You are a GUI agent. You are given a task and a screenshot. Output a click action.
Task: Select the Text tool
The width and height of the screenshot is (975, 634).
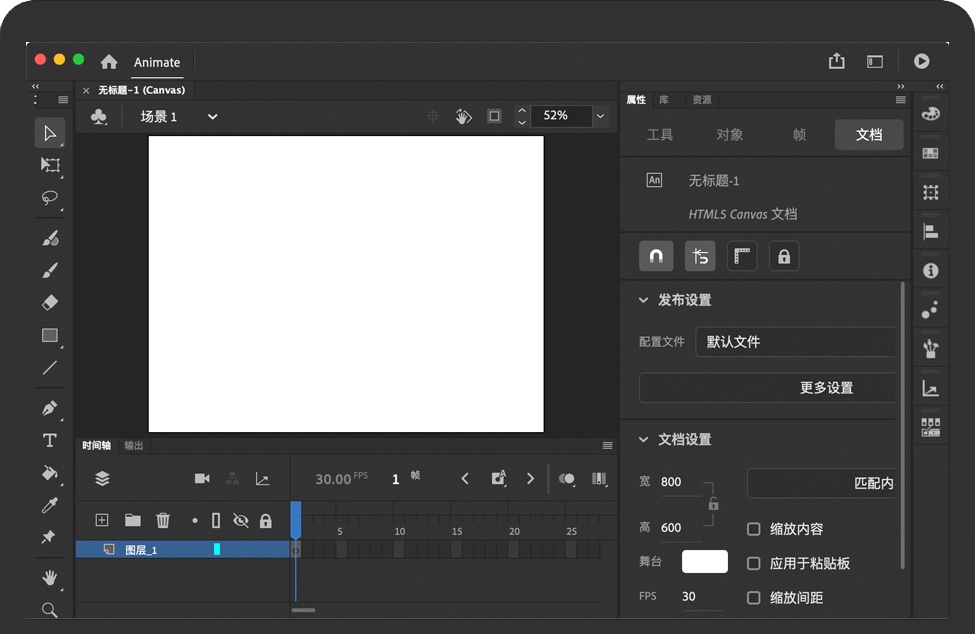coord(50,441)
